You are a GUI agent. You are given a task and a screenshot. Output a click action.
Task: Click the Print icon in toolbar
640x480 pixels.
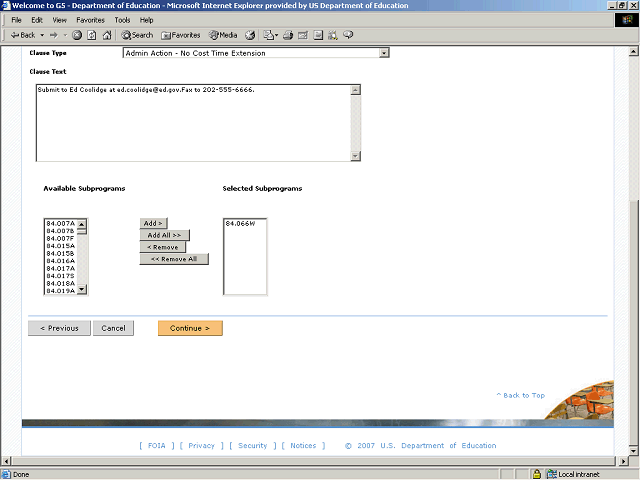click(x=288, y=36)
